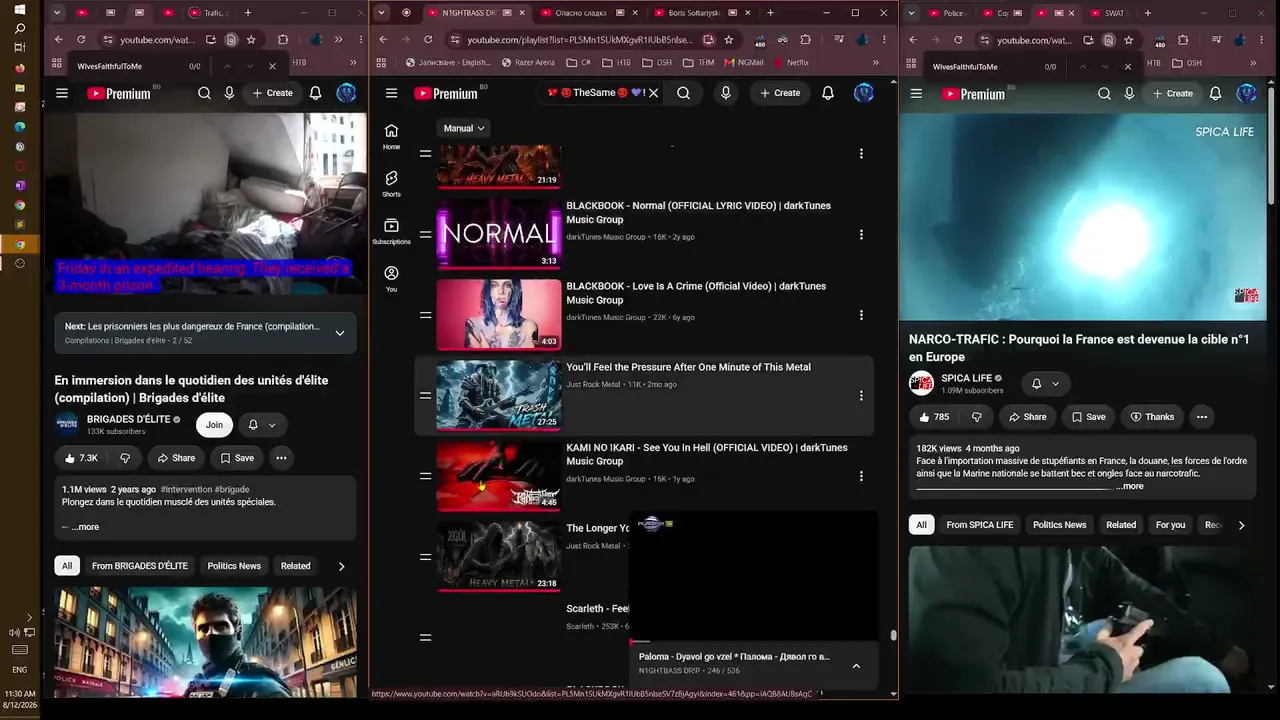Select the Related chip in left window
The image size is (1280, 720).
[x=295, y=566]
